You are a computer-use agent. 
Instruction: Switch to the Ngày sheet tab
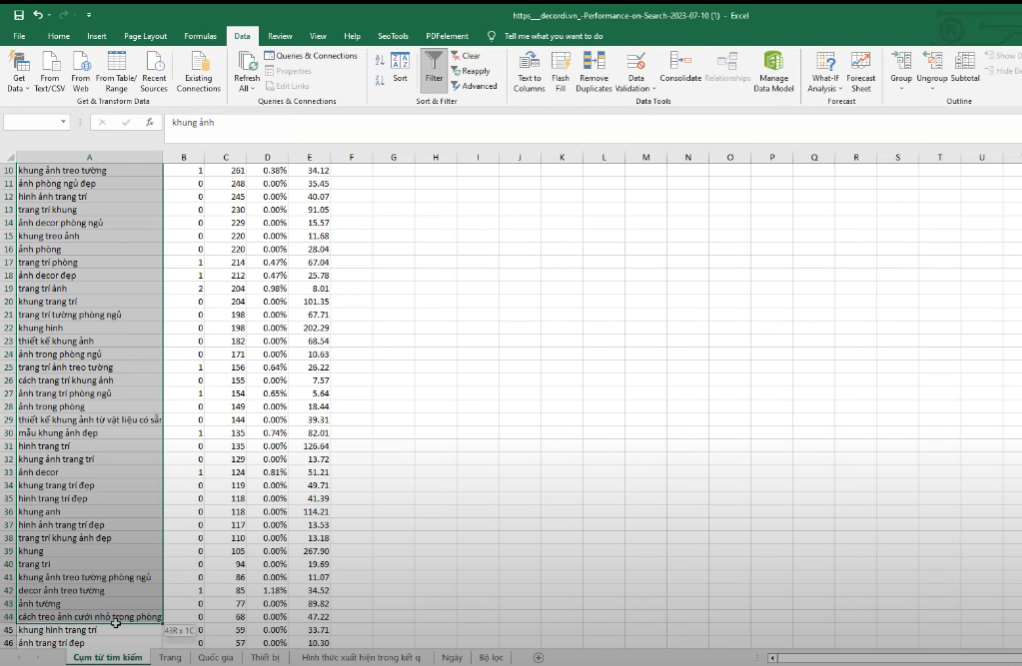coord(452,658)
